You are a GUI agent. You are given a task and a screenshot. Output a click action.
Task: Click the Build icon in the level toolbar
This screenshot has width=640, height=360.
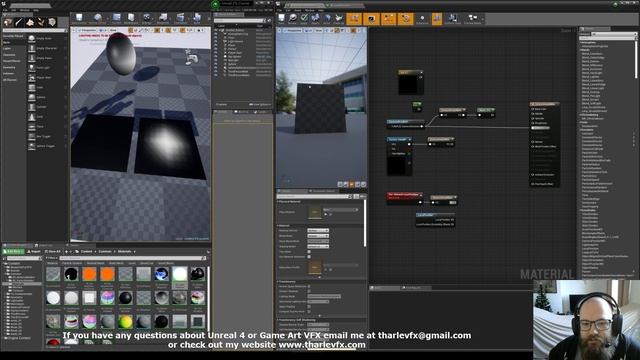197,18
